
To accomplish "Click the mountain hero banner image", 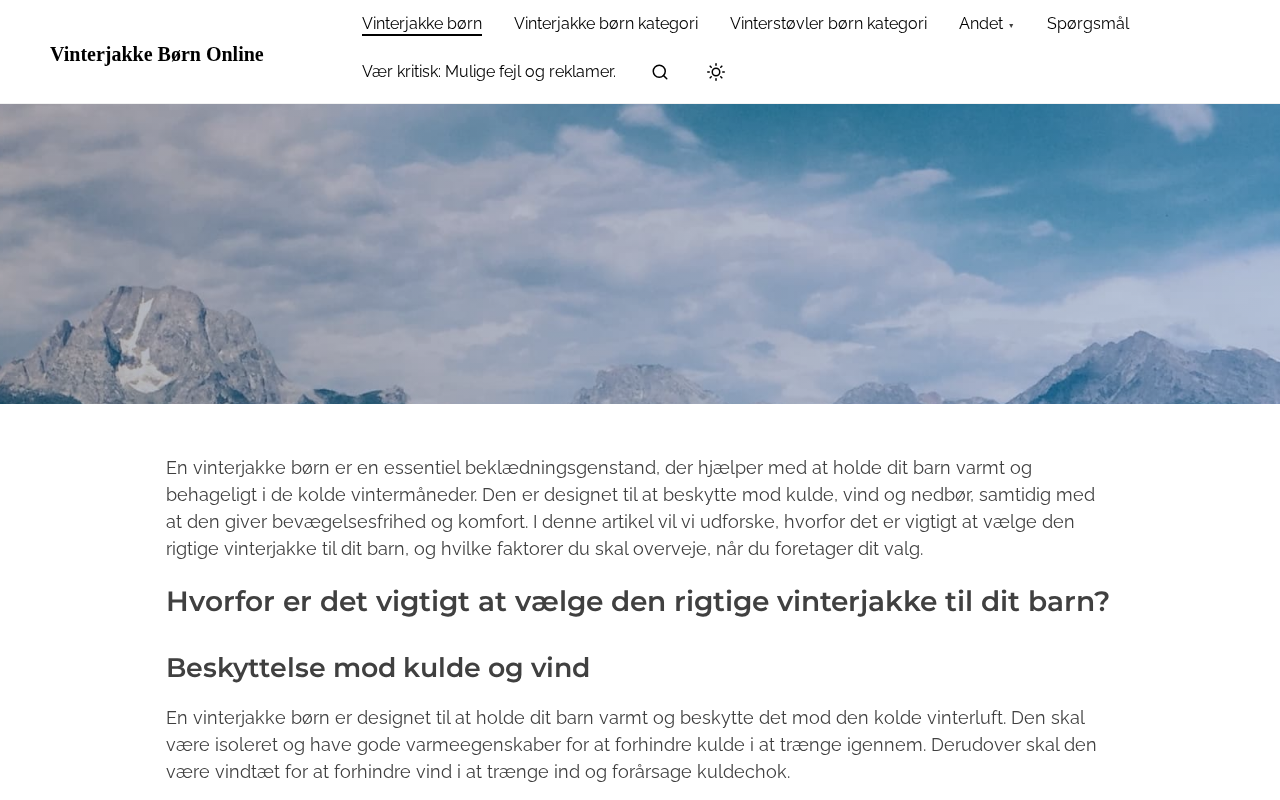I will tap(640, 254).
